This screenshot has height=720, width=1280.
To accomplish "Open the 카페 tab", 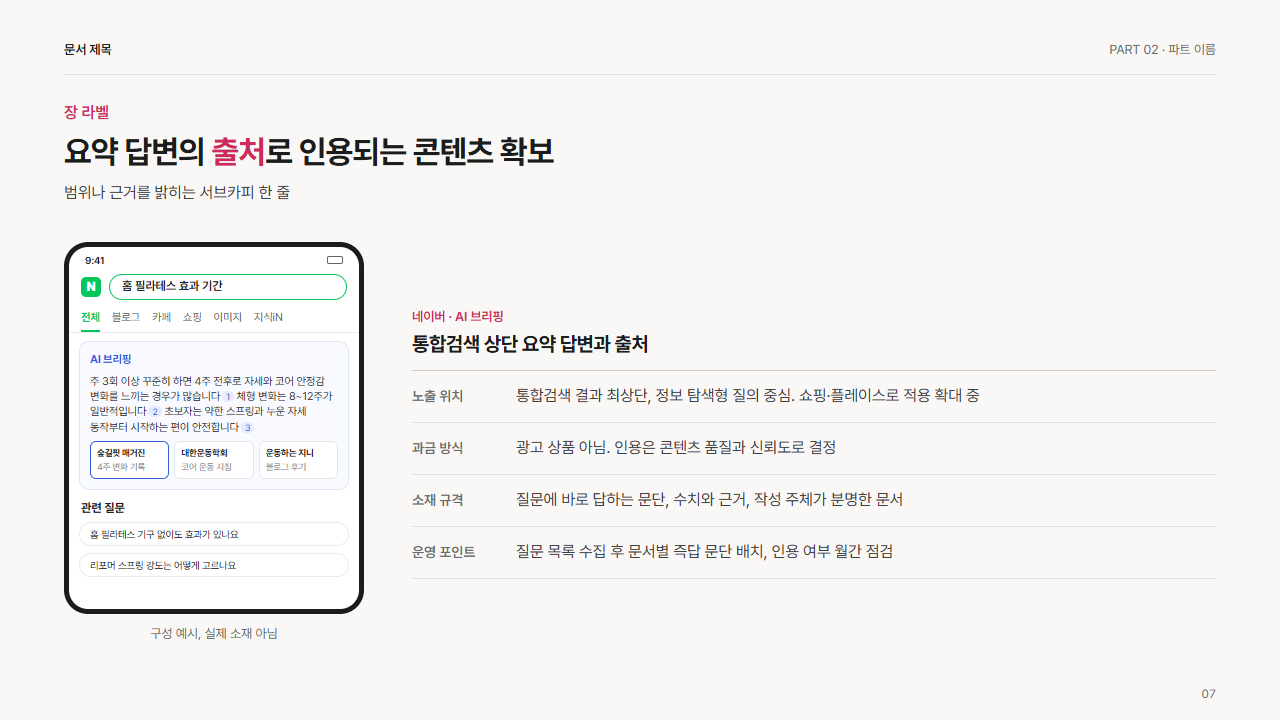I will click(161, 317).
